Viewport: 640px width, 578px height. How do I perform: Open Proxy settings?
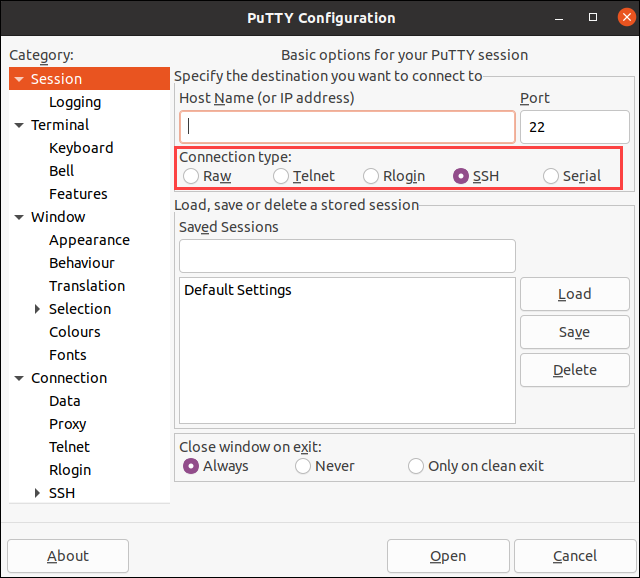68,424
